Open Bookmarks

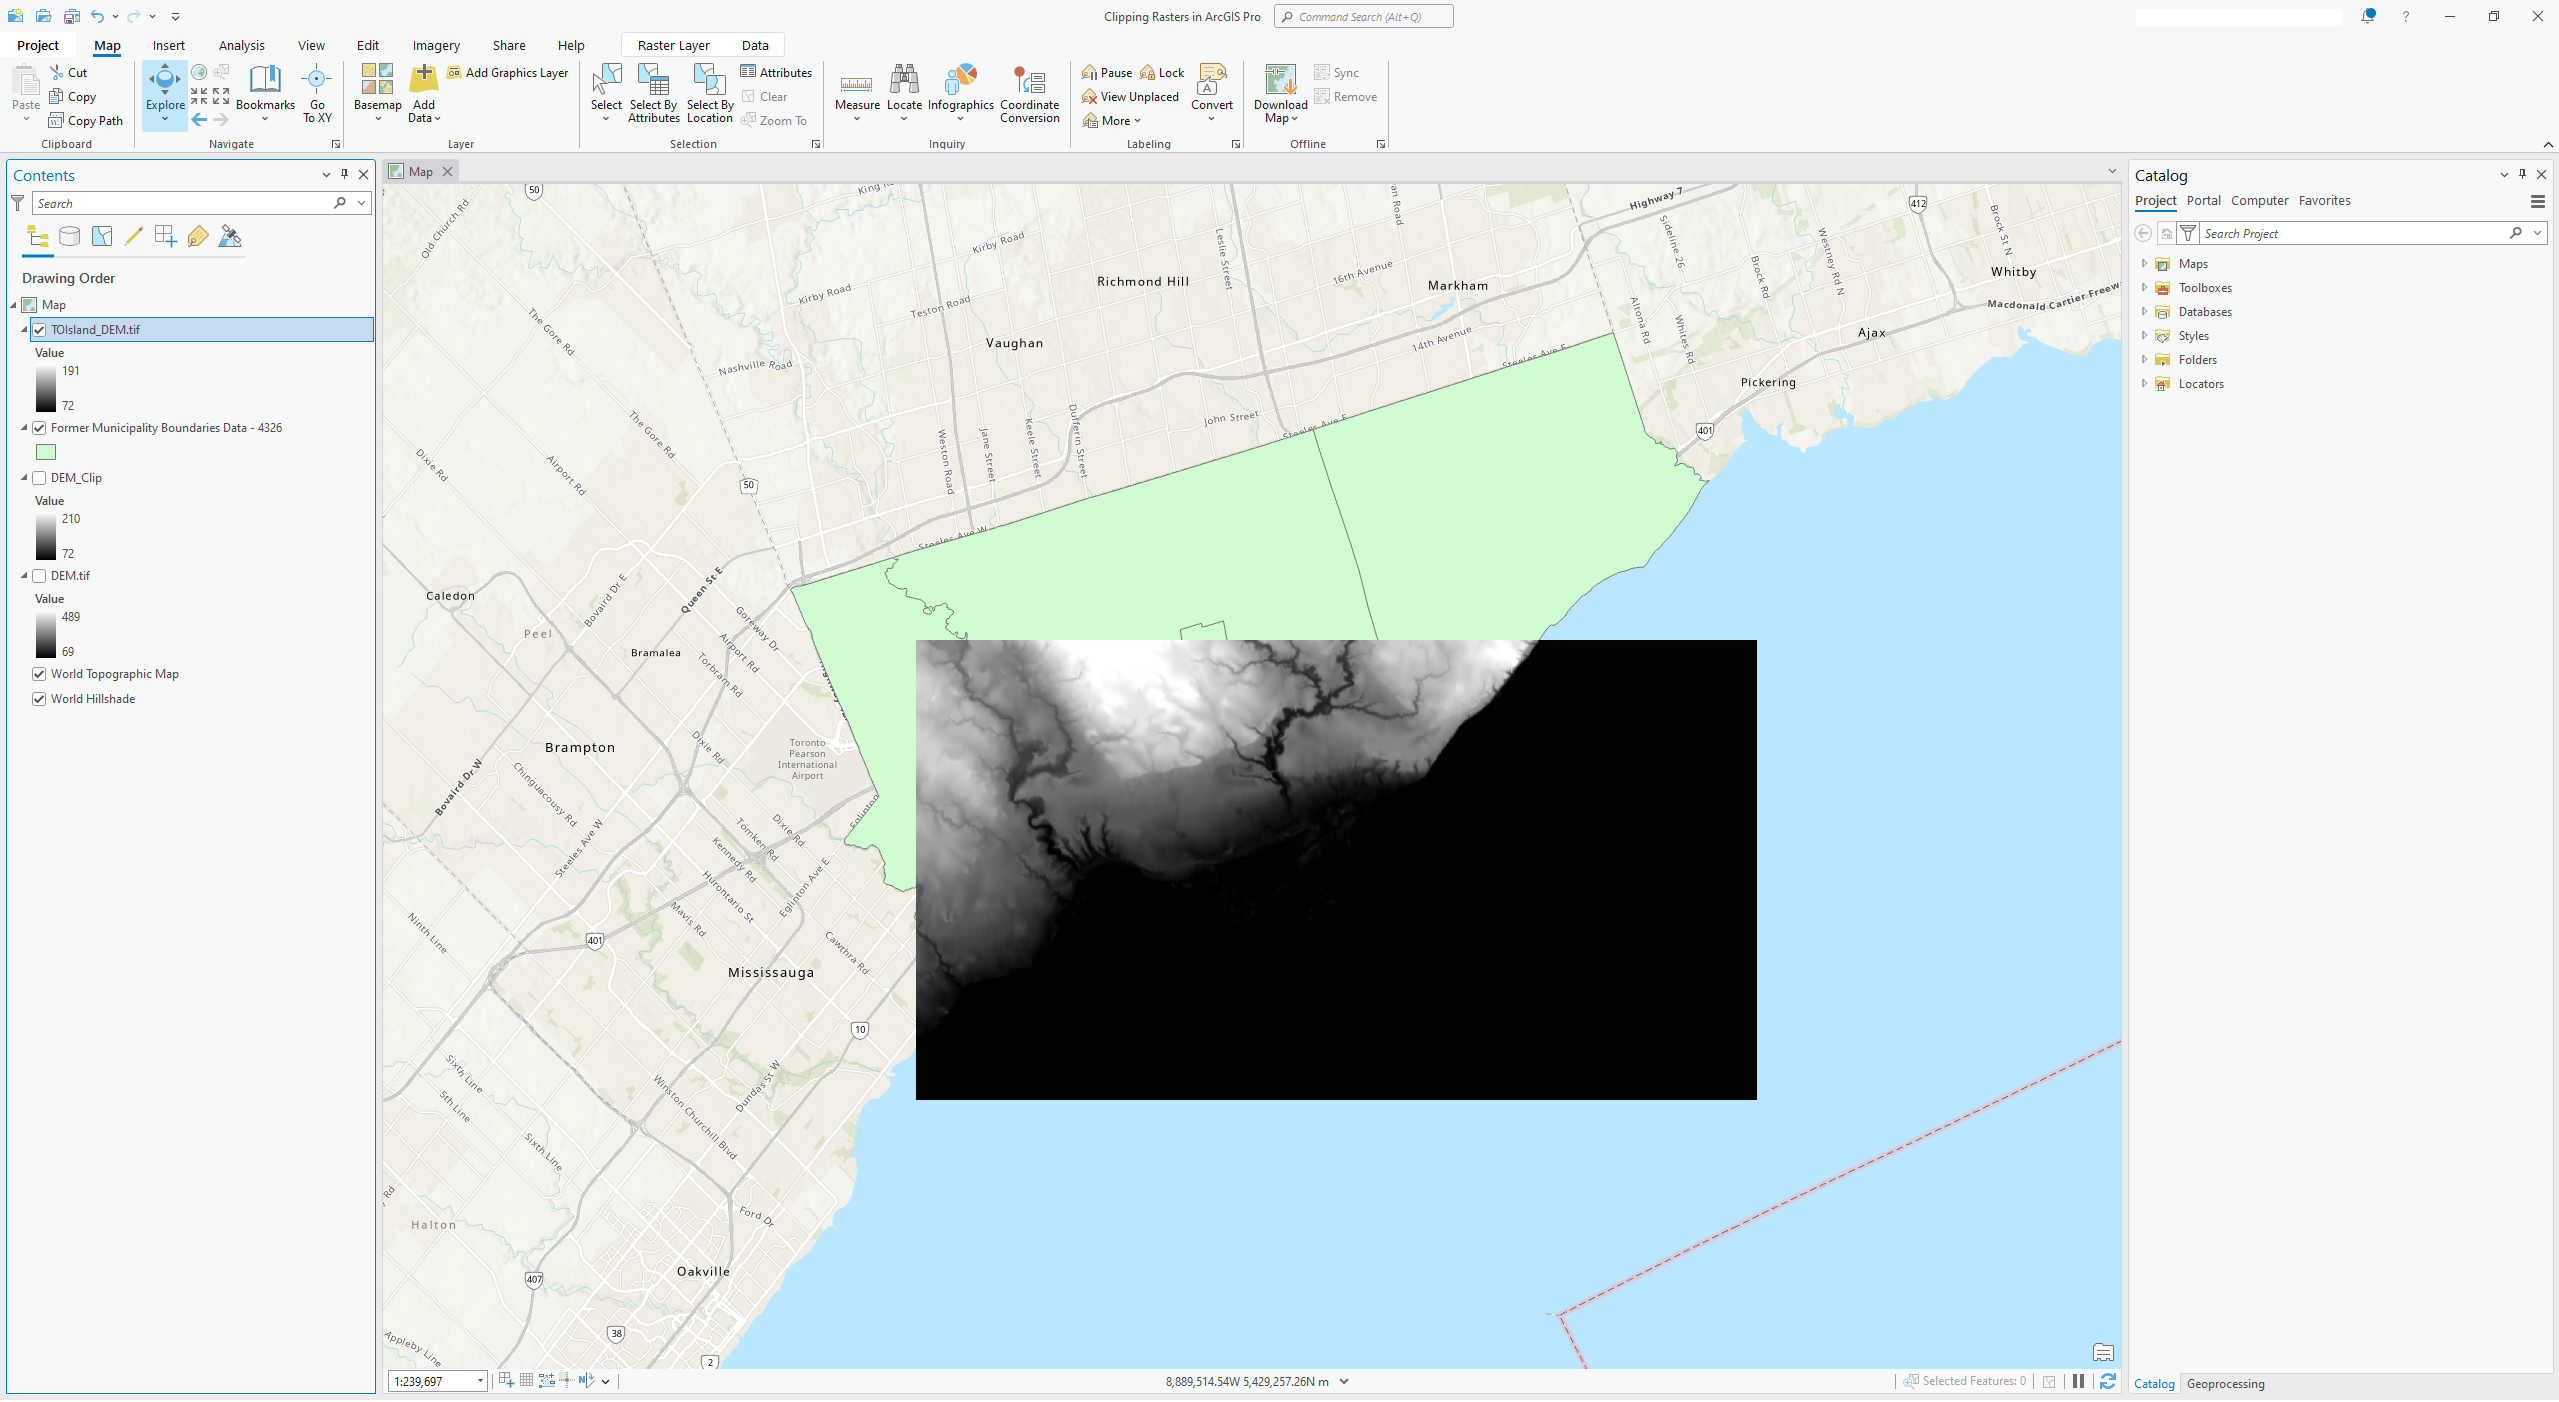264,94
